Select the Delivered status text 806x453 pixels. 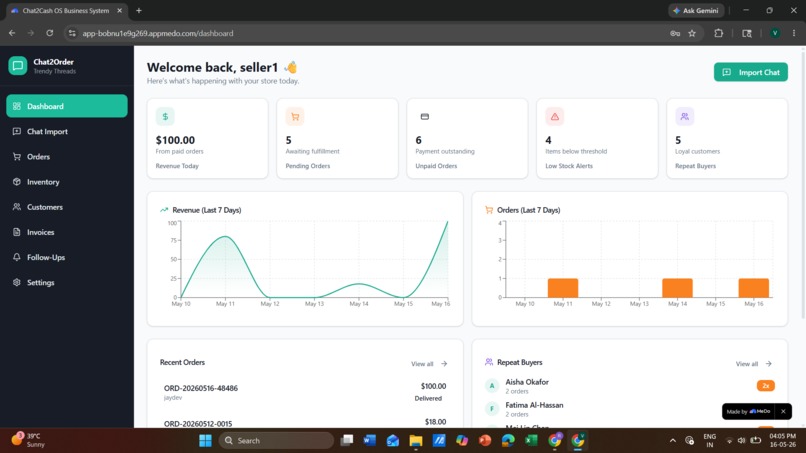pos(428,398)
